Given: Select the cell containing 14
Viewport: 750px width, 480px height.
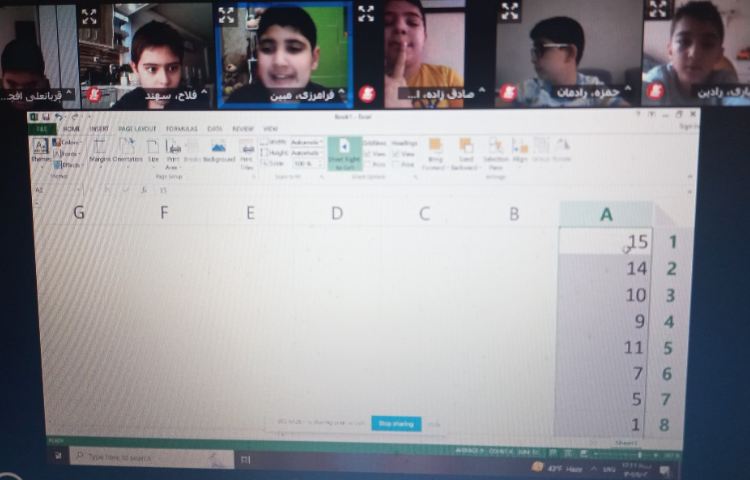Looking at the screenshot, I should pos(604,268).
